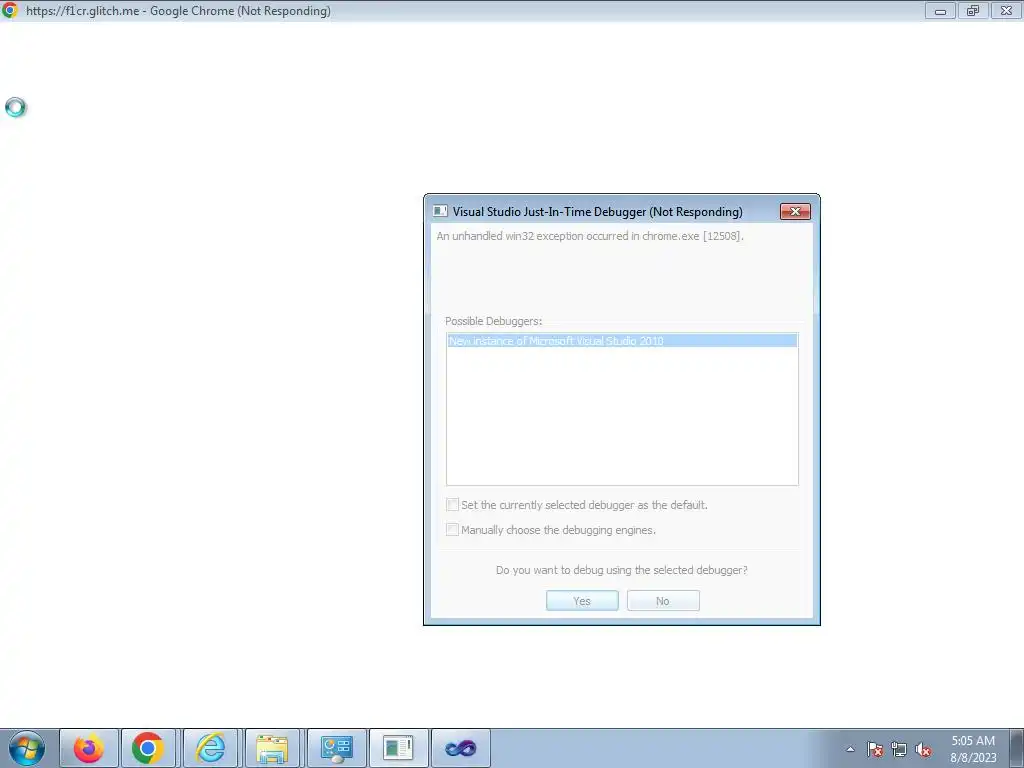Click Yes to debug with selected debugger
The width and height of the screenshot is (1024, 768).
click(x=582, y=601)
